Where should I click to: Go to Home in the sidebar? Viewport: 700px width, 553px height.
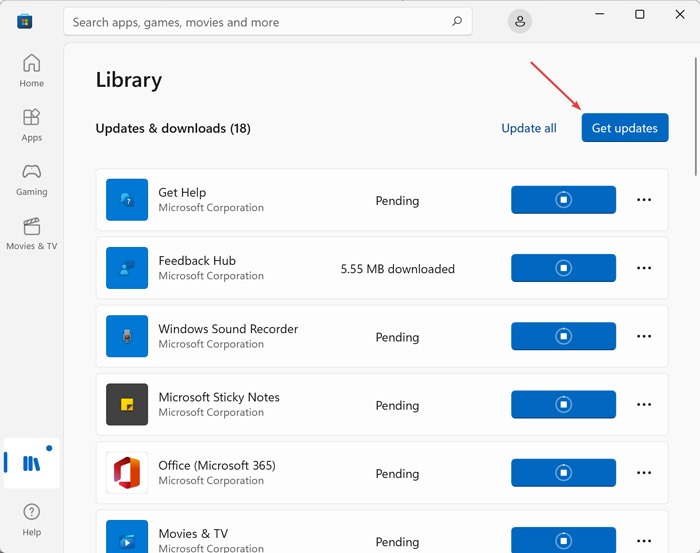(31, 71)
